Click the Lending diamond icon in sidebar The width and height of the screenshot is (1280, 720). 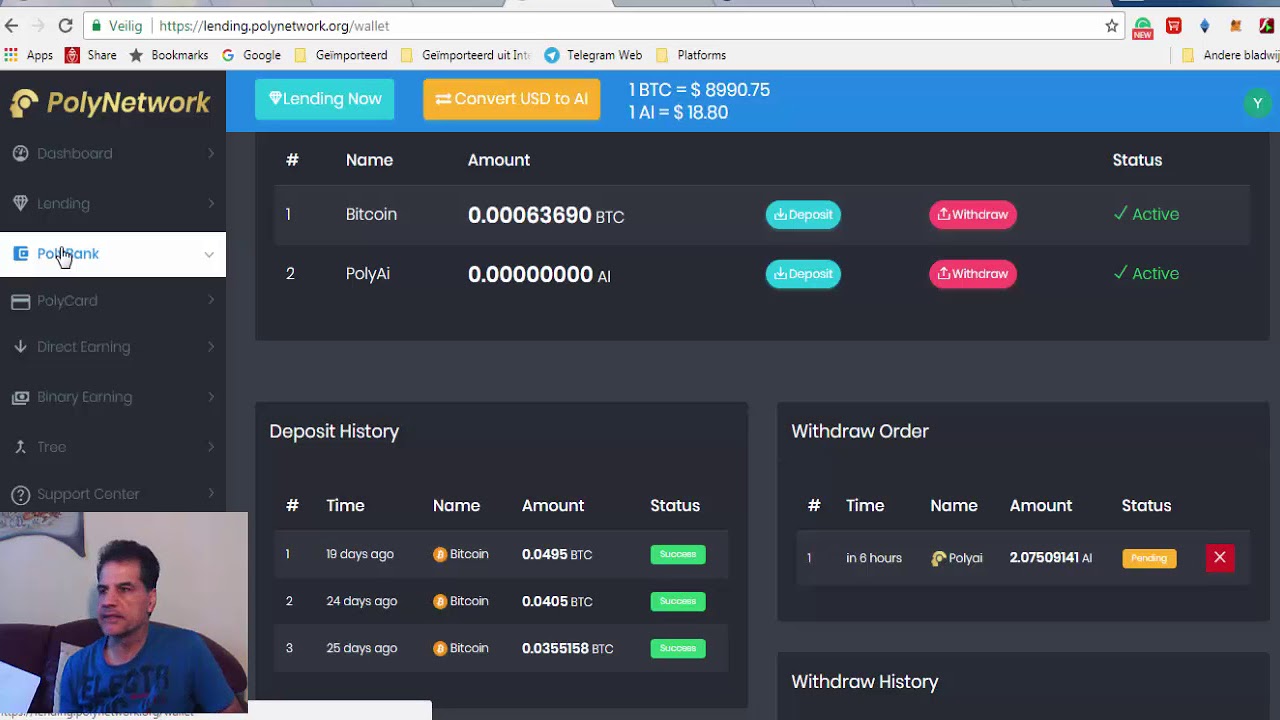pyautogui.click(x=20, y=203)
